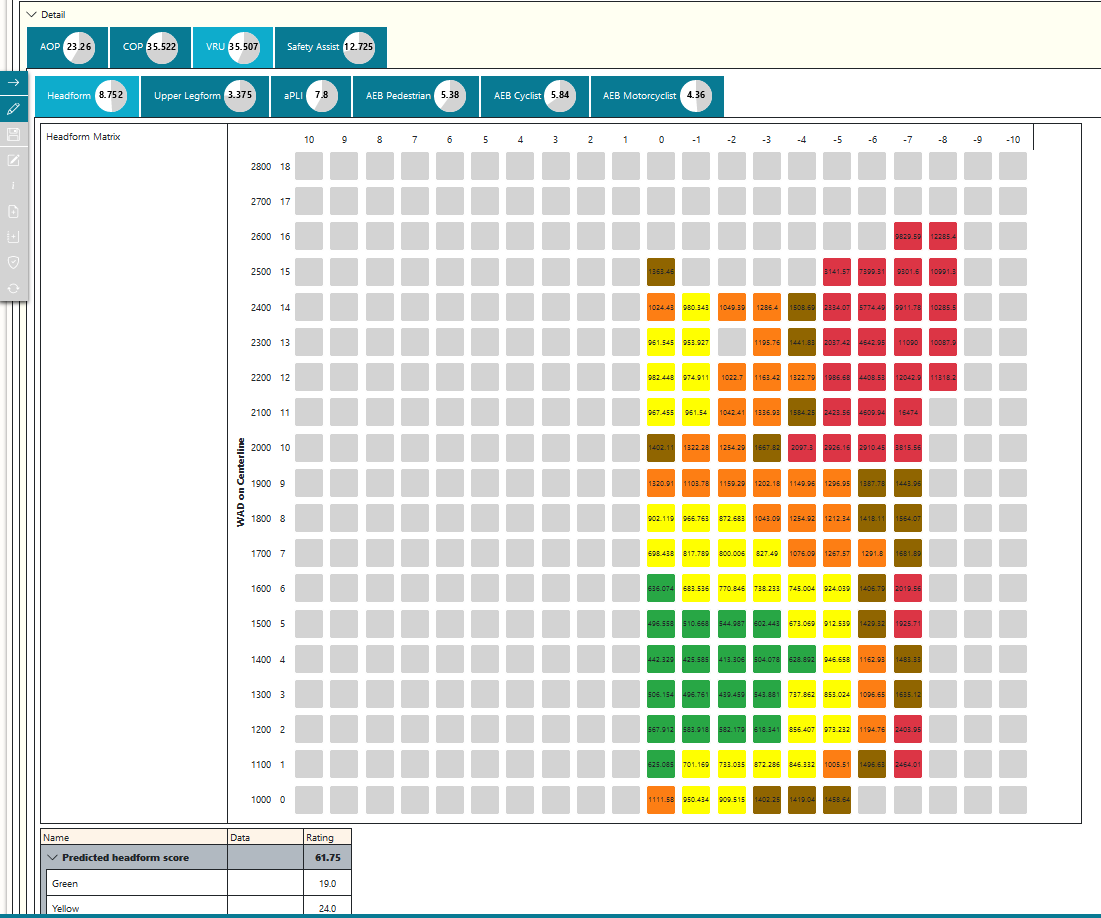Collapse the Detail section
This screenshot has height=918, width=1101.
[x=32, y=14]
